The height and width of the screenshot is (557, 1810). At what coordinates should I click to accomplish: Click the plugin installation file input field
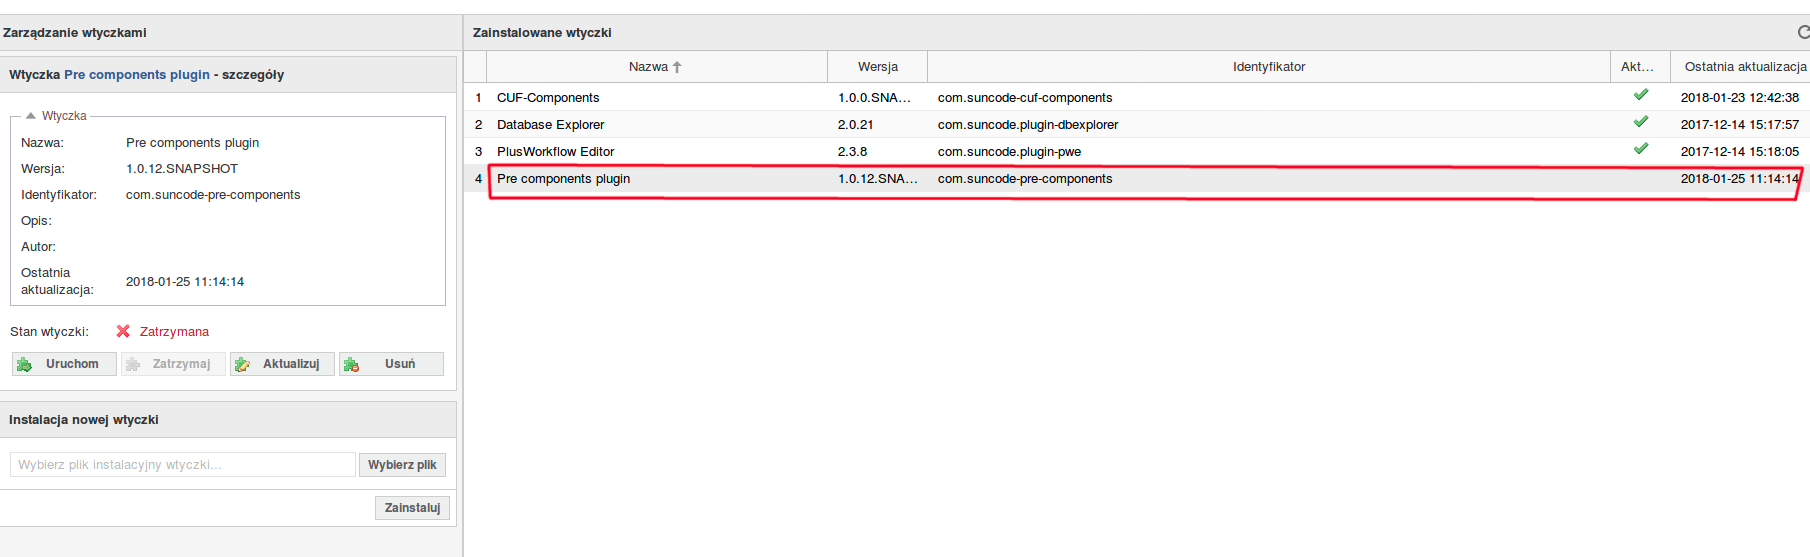click(183, 465)
